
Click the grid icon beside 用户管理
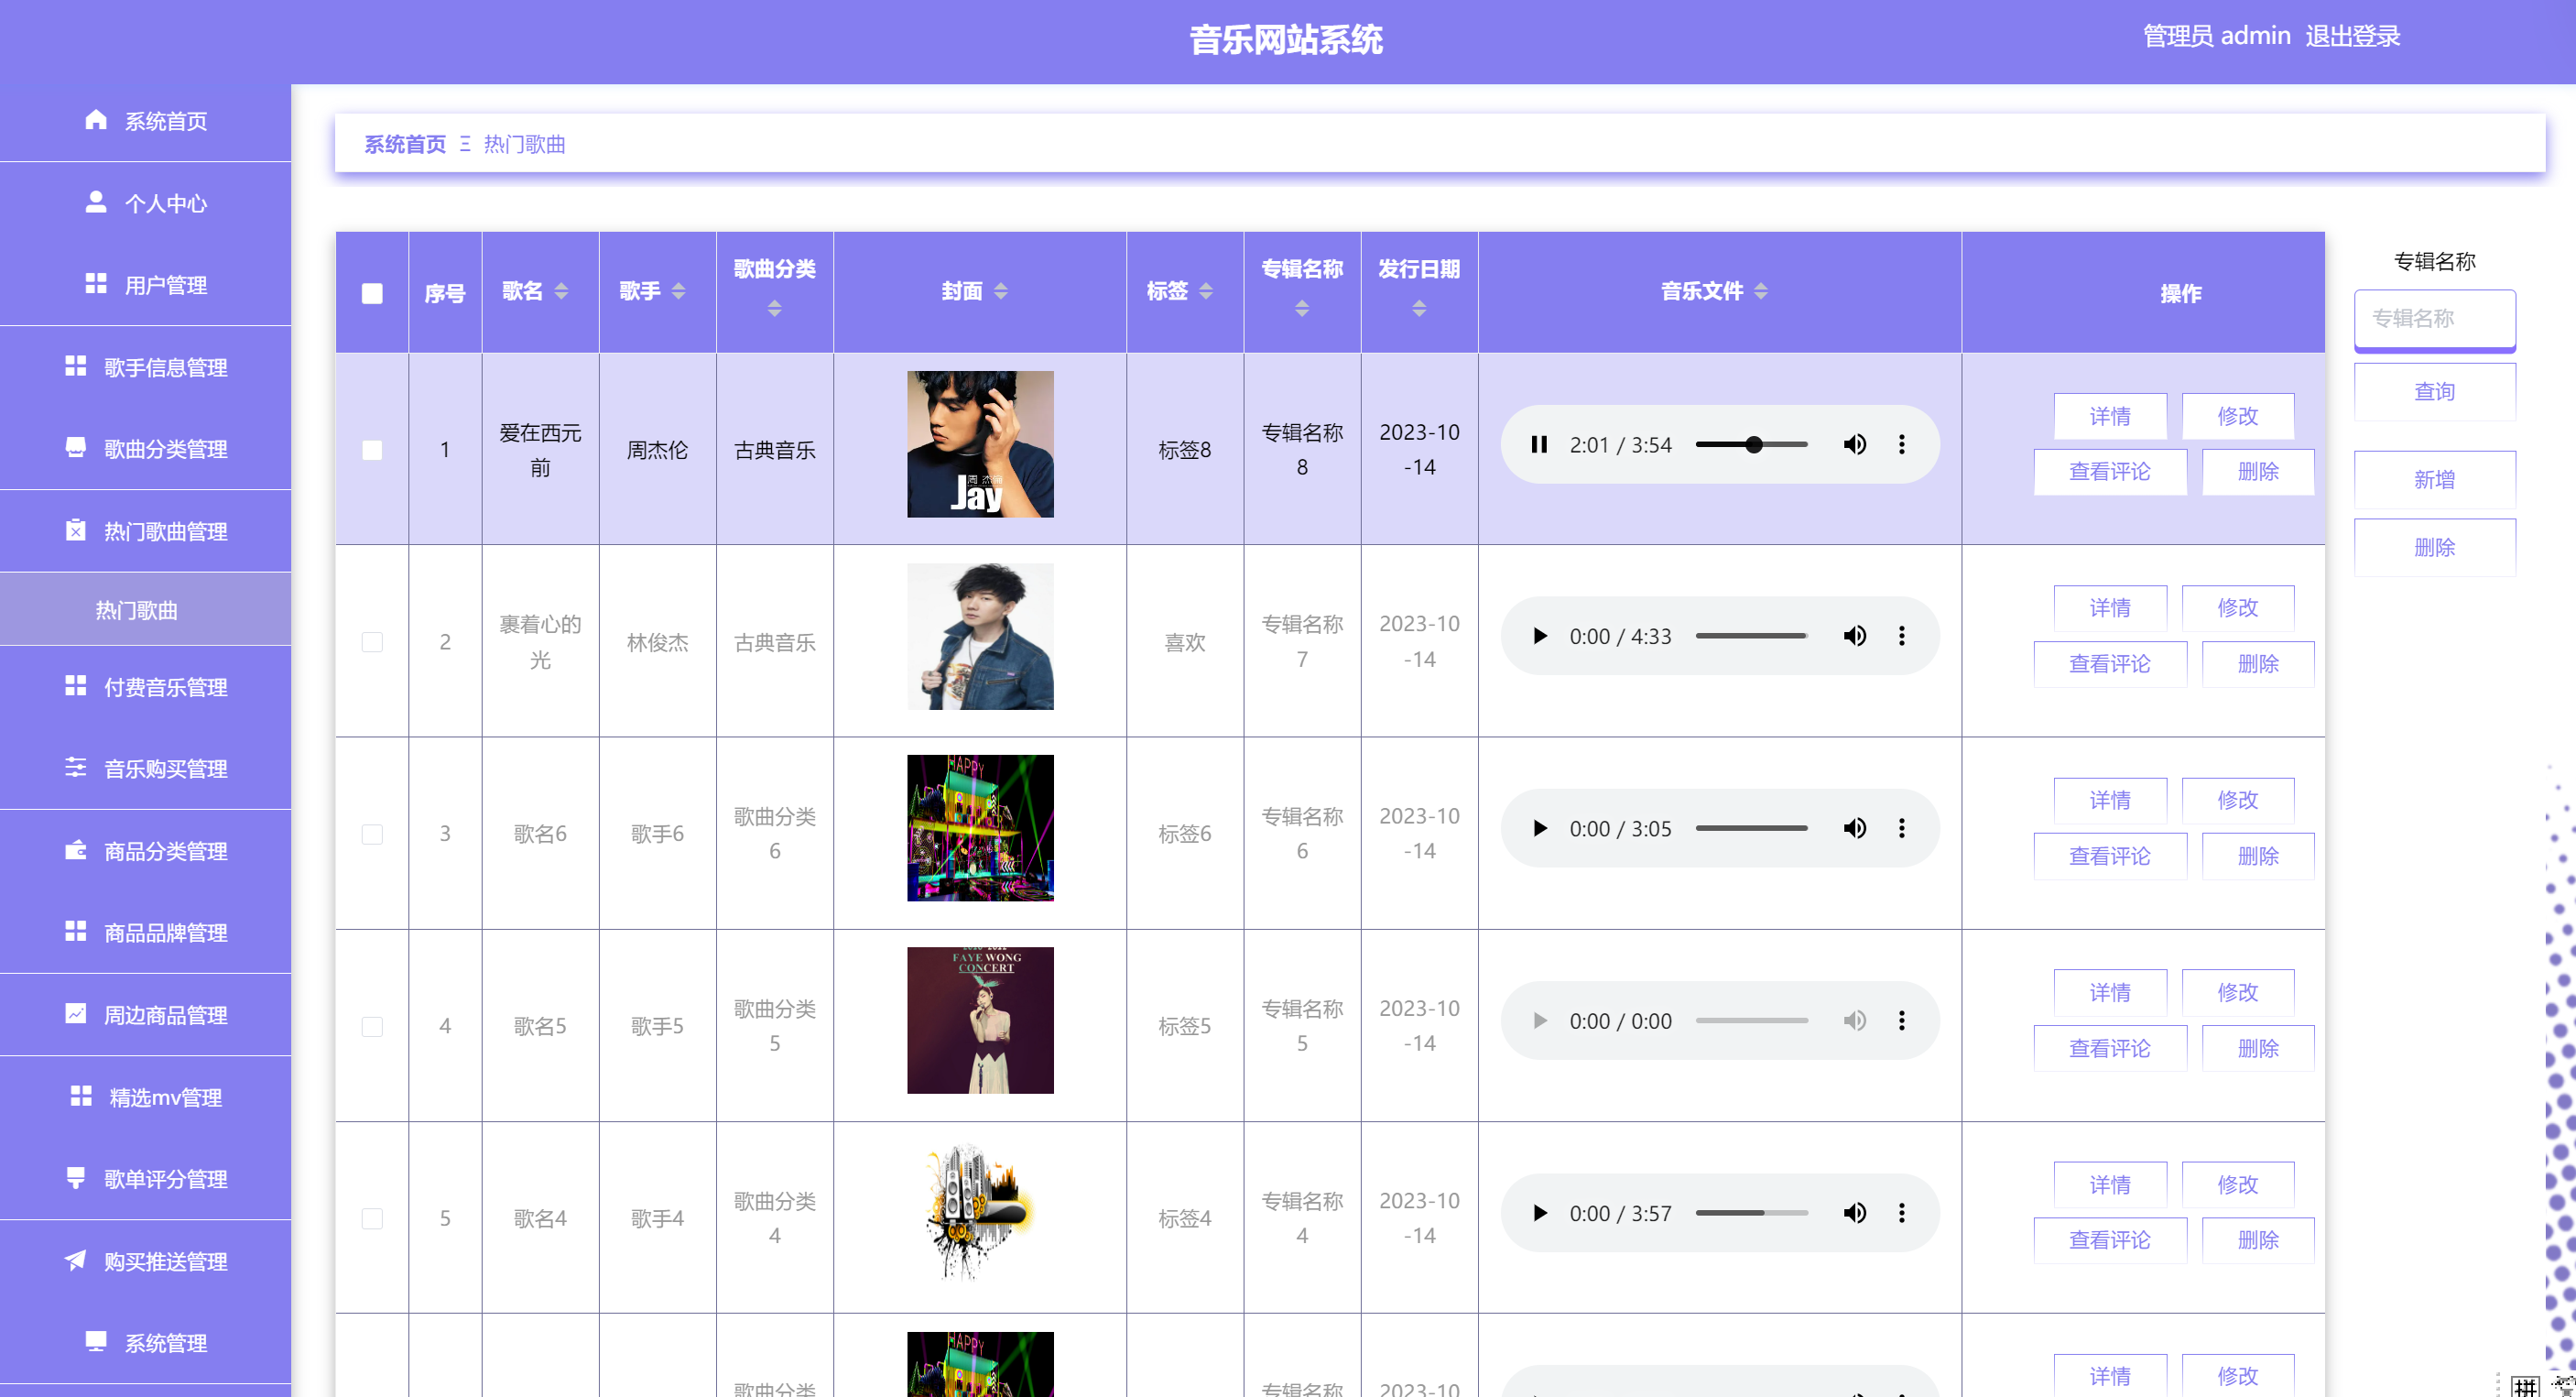[96, 284]
